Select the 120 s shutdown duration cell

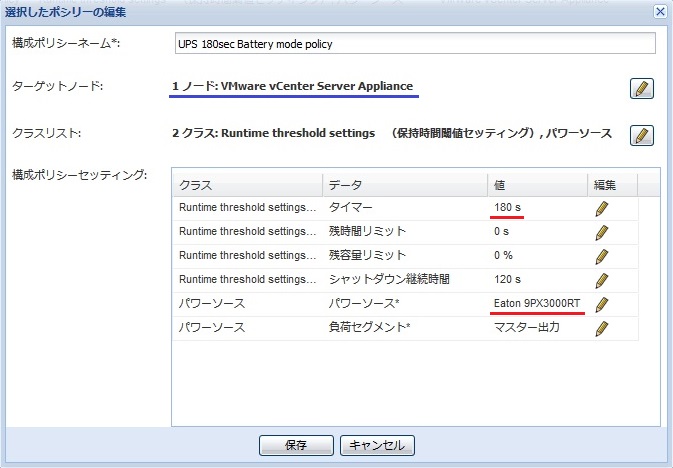(x=537, y=280)
